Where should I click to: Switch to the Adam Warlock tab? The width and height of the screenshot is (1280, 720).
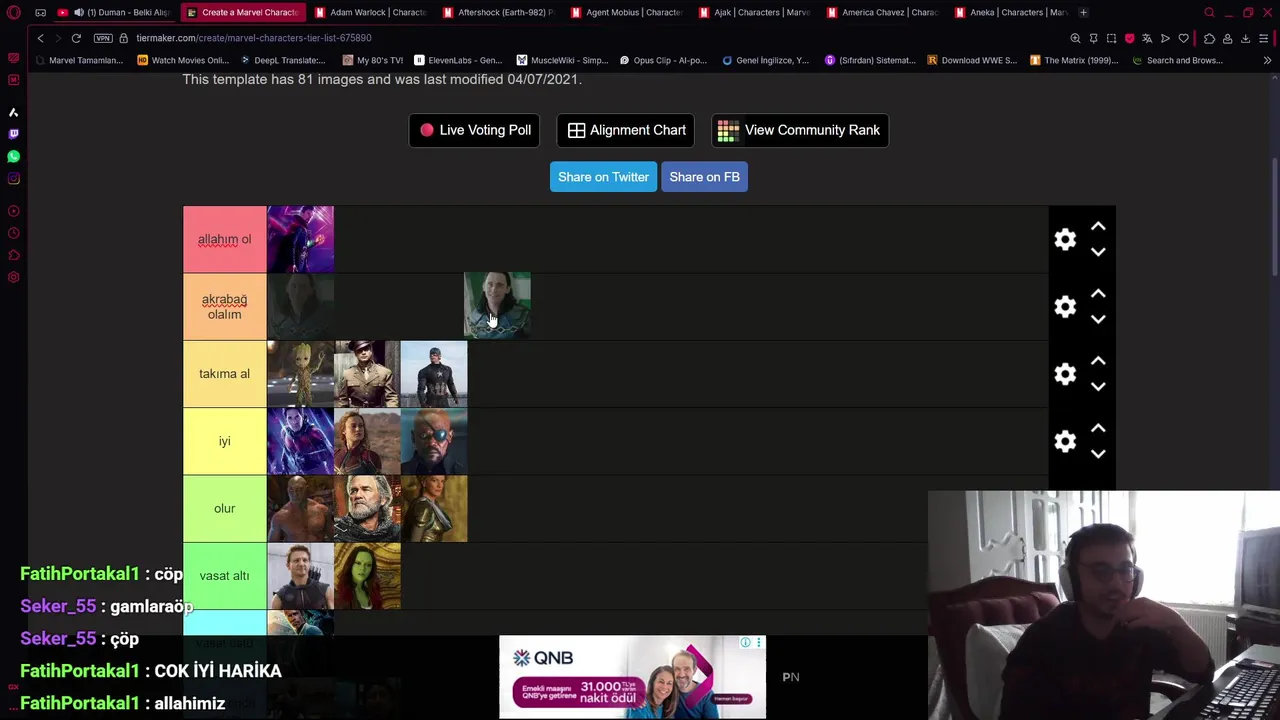370,12
